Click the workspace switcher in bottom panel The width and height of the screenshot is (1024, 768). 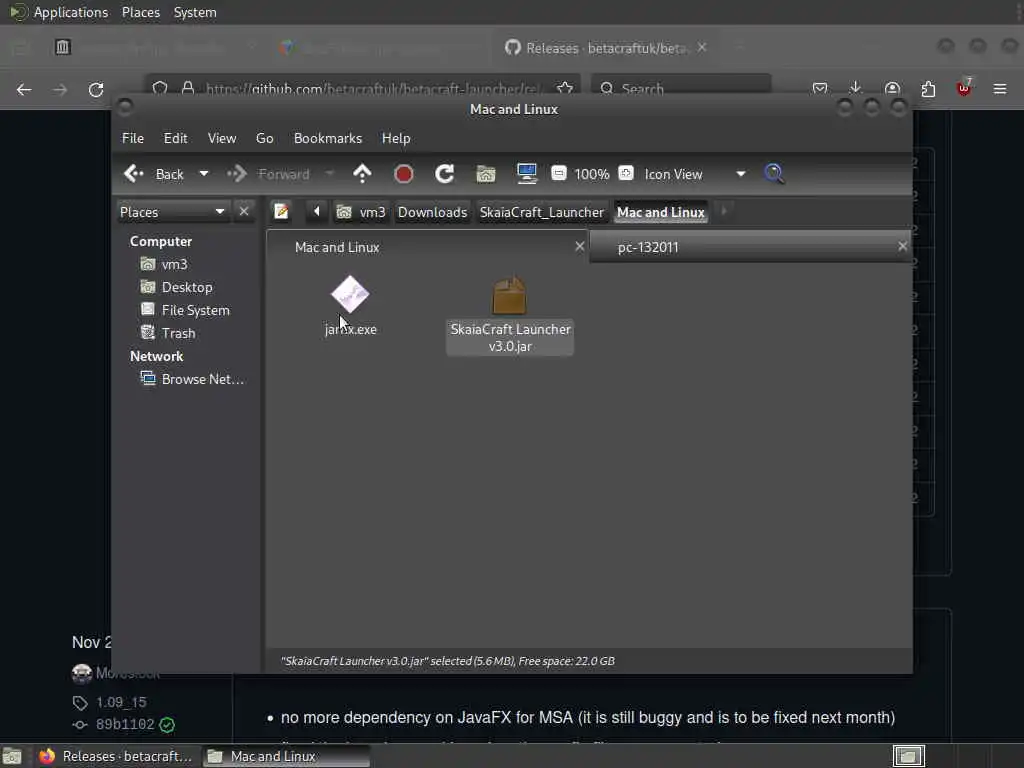908,756
